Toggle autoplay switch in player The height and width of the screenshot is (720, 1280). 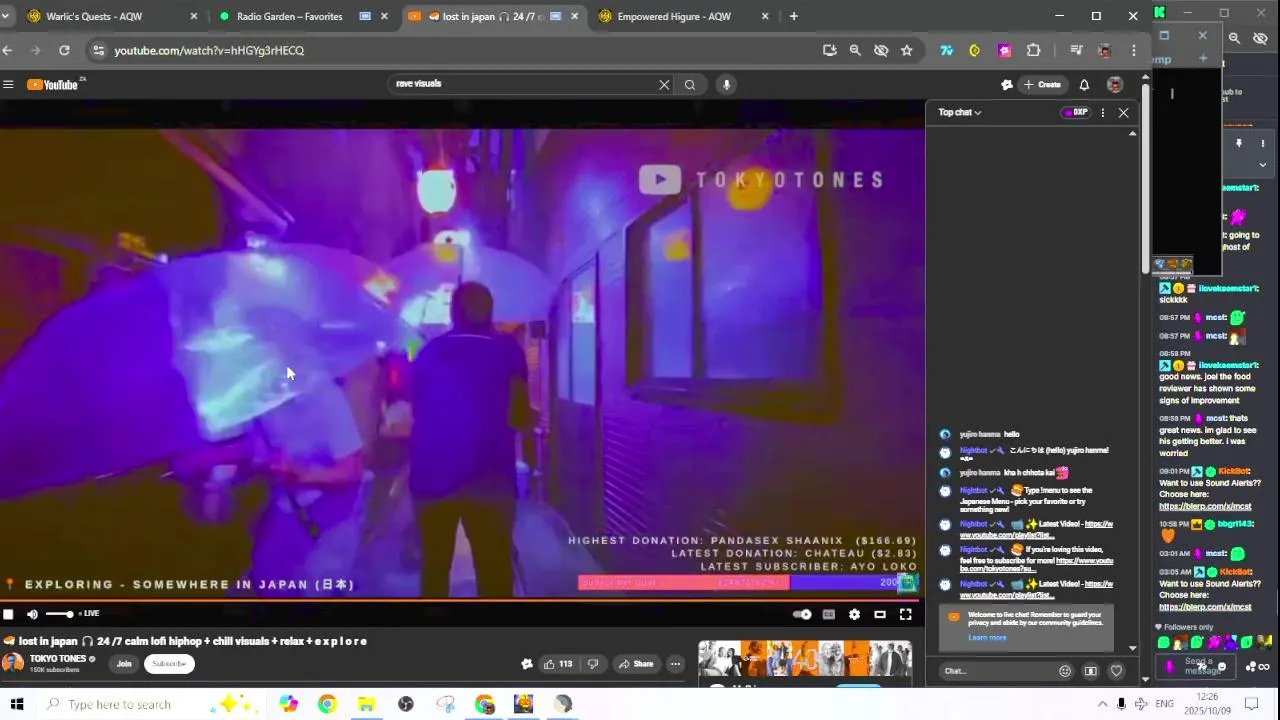(x=802, y=614)
